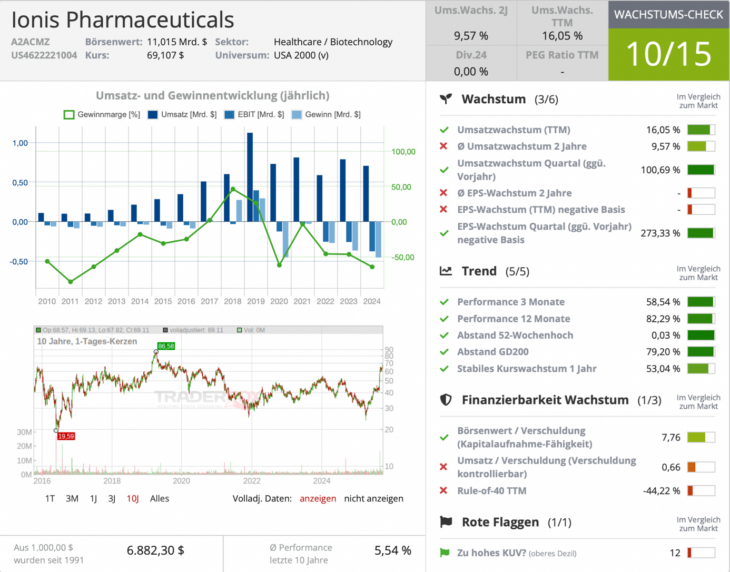Select the 10J chart time range
The height and width of the screenshot is (572, 730).
point(132,498)
